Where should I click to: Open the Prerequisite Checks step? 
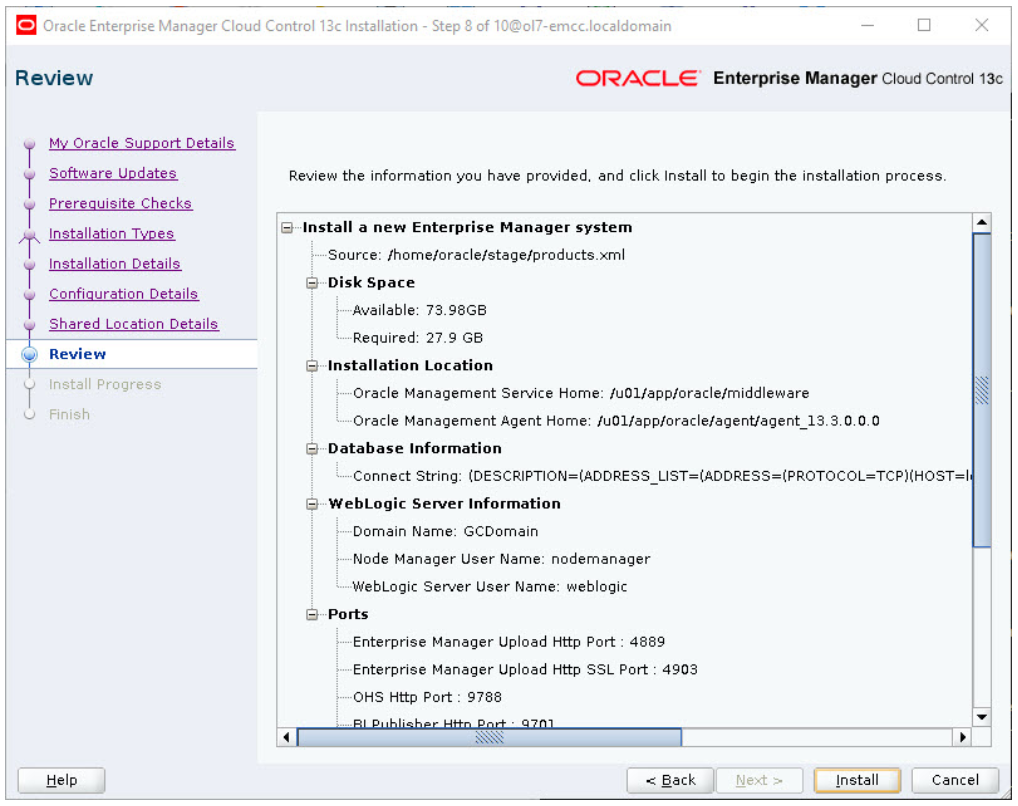tap(120, 203)
